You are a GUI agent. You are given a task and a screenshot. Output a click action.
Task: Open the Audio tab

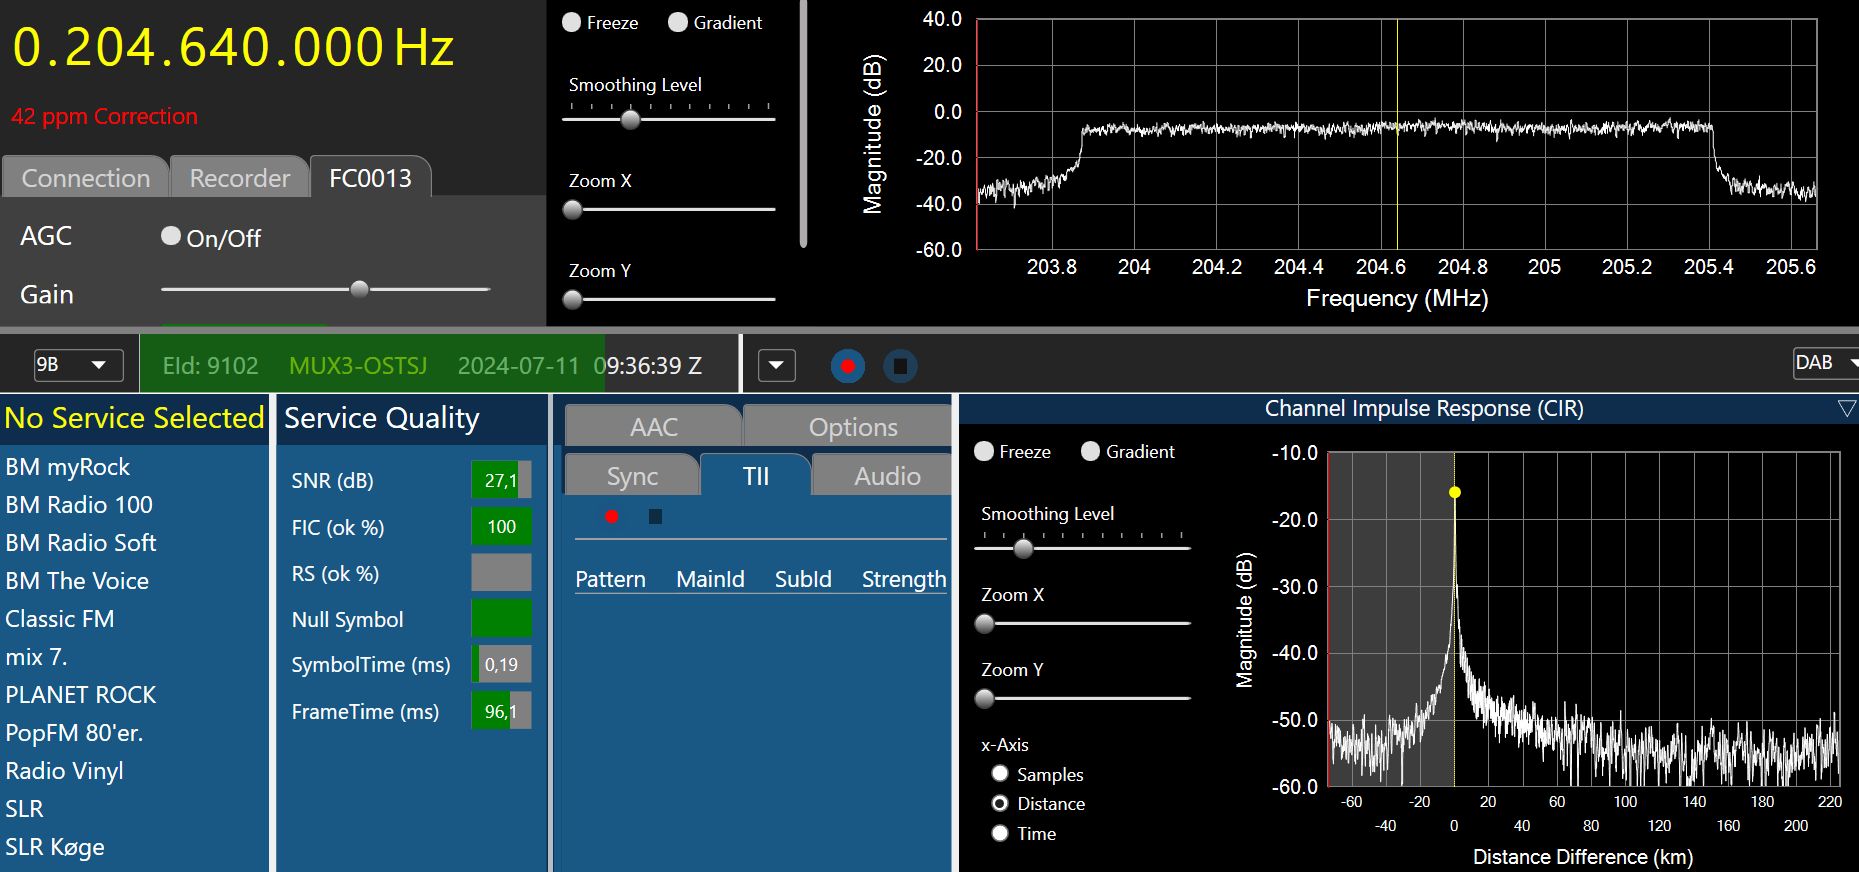click(x=886, y=476)
